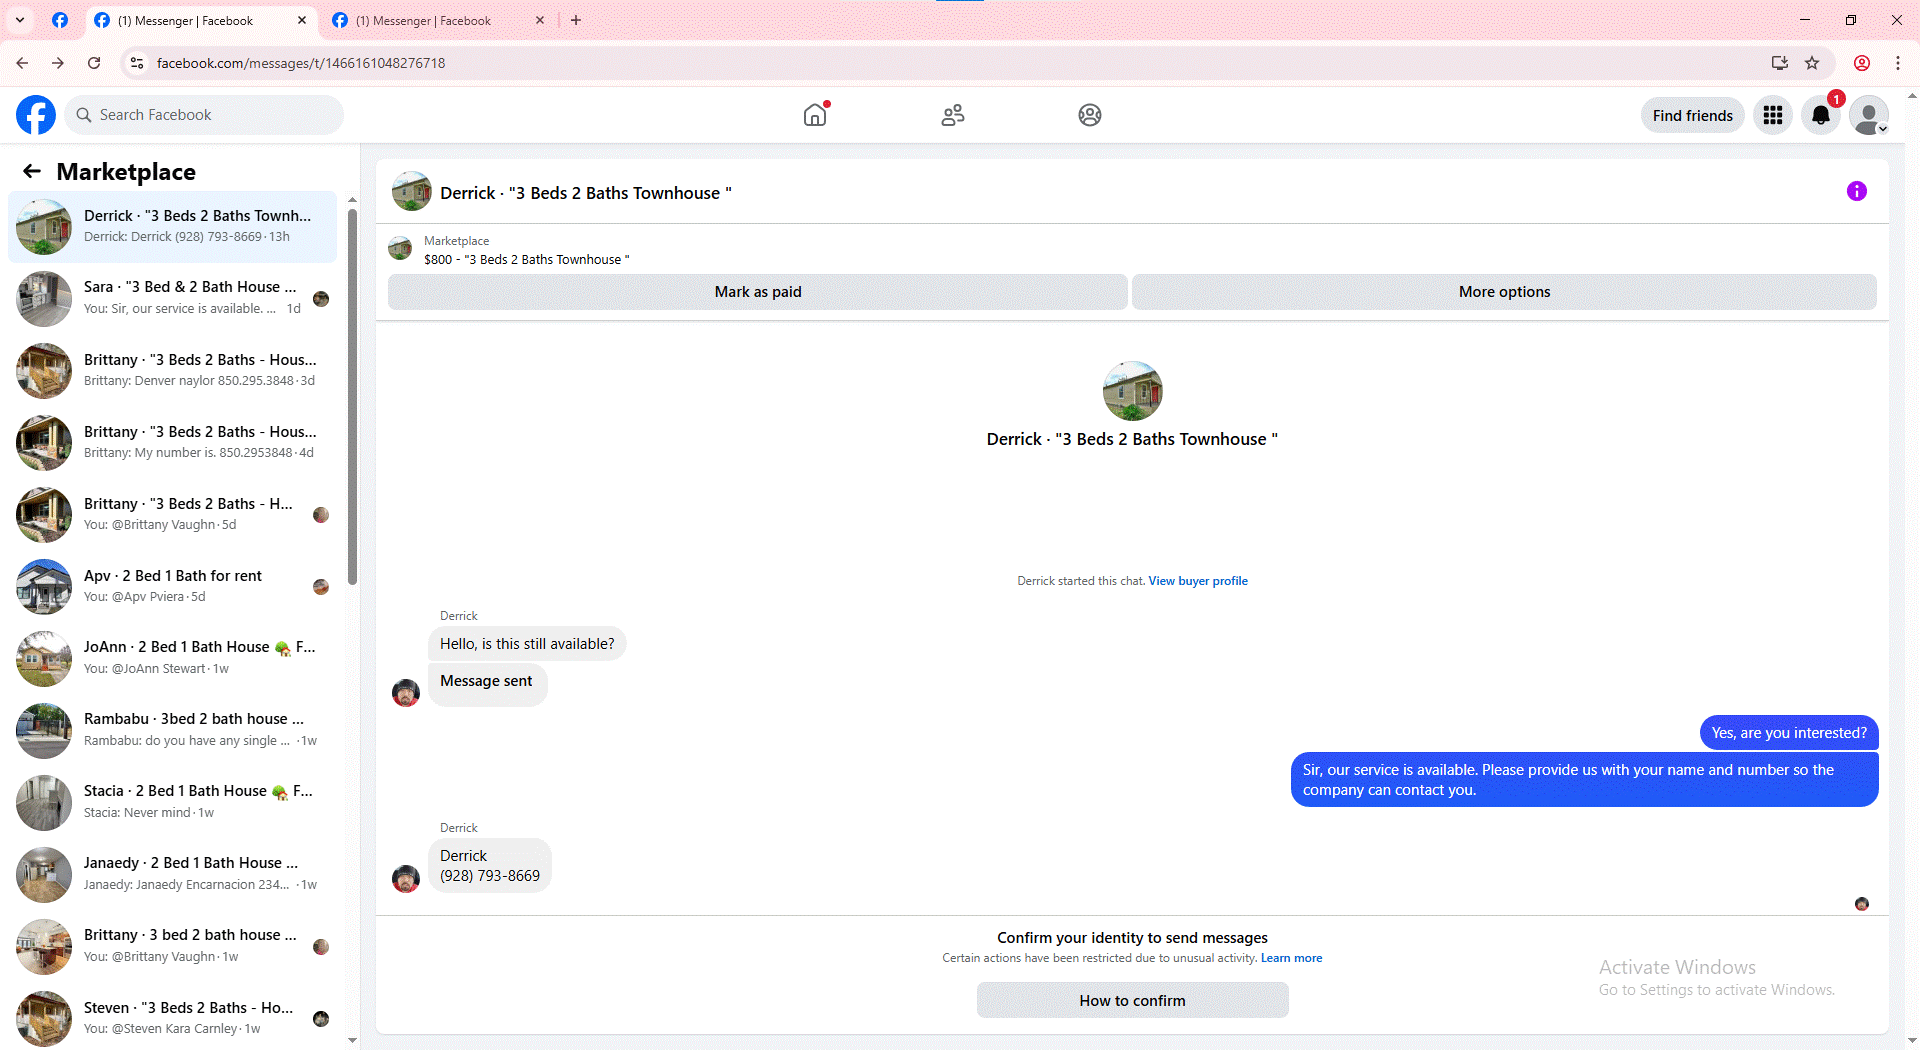
Task: Click install app icon in address bar
Action: pos(1780,63)
